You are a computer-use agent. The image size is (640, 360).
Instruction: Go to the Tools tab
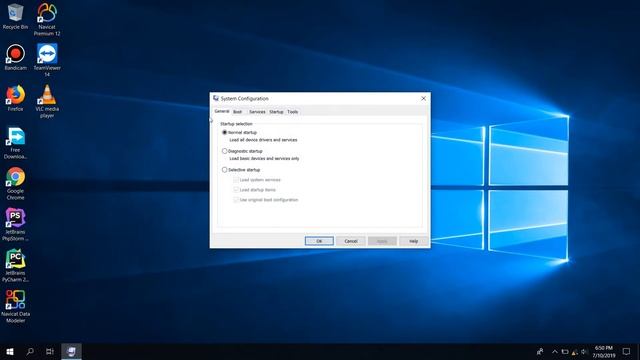point(293,112)
